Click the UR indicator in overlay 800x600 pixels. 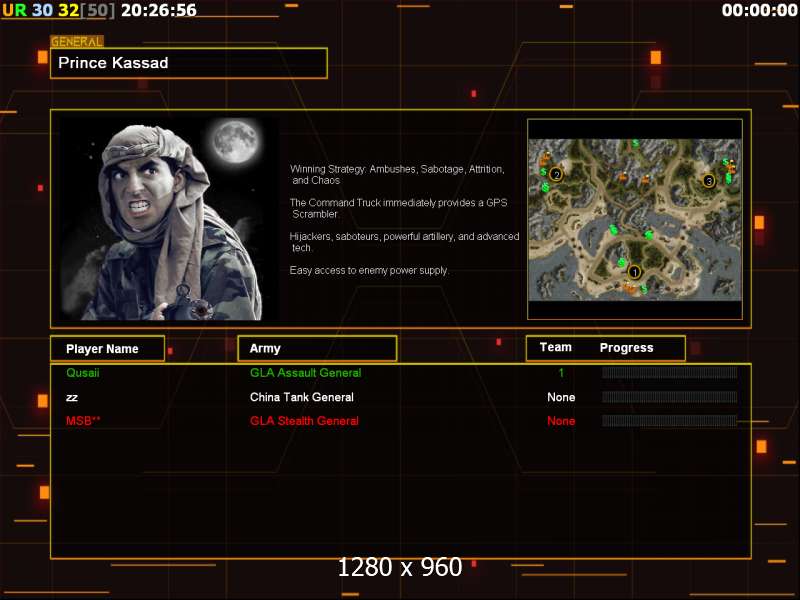coord(14,10)
